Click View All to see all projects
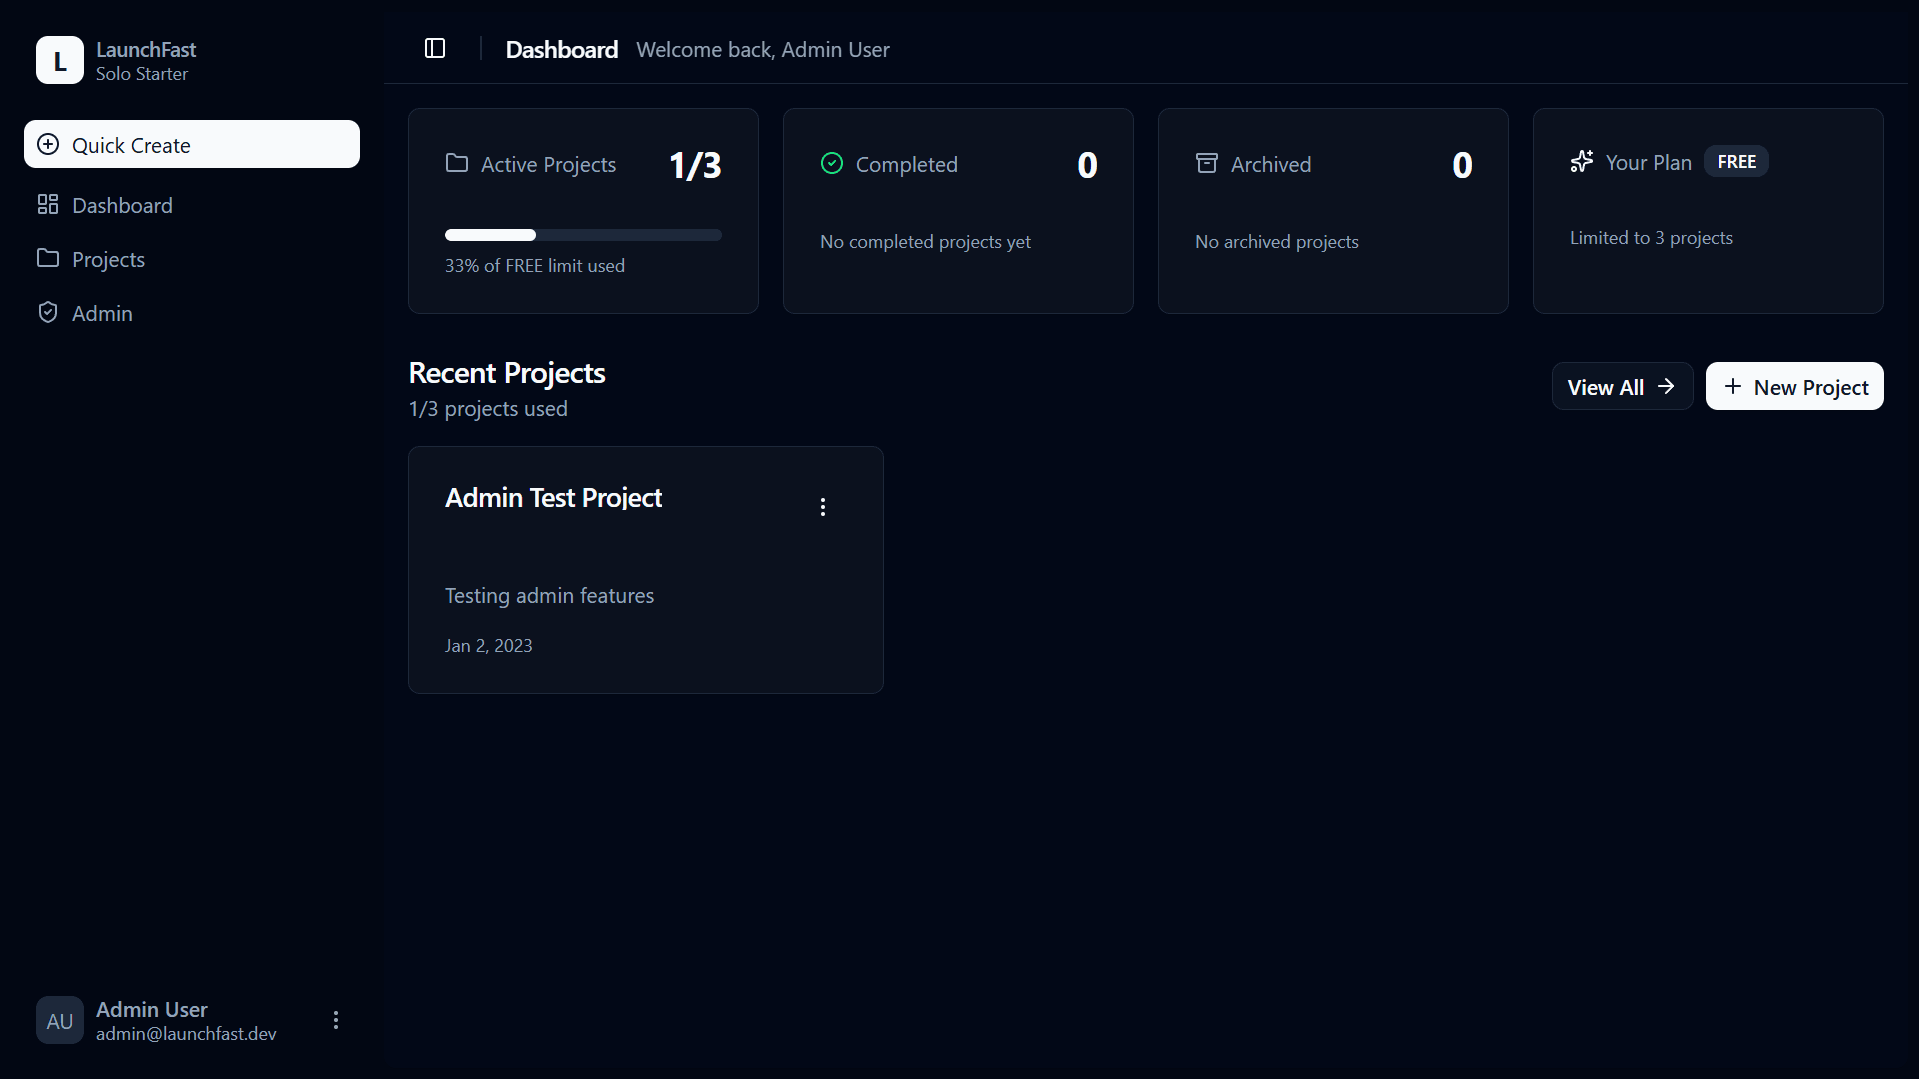The image size is (1919, 1079). click(1621, 386)
